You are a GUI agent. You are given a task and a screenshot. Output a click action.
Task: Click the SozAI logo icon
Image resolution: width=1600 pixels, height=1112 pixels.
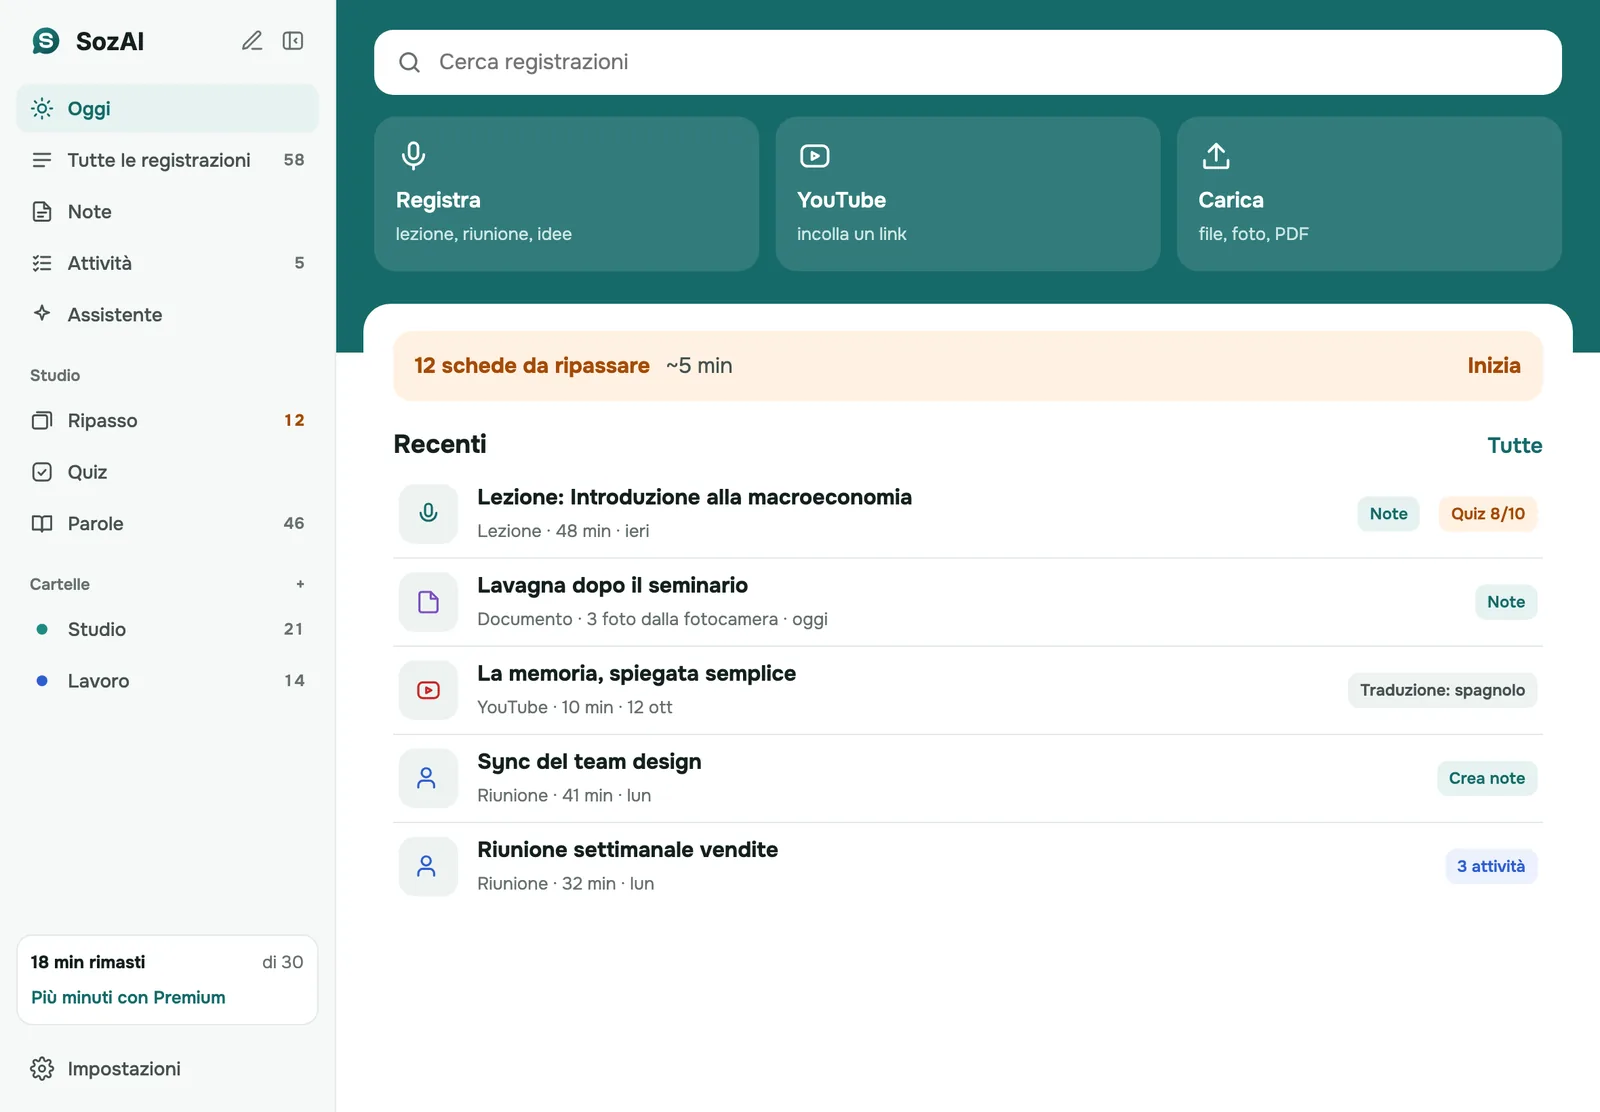click(46, 41)
